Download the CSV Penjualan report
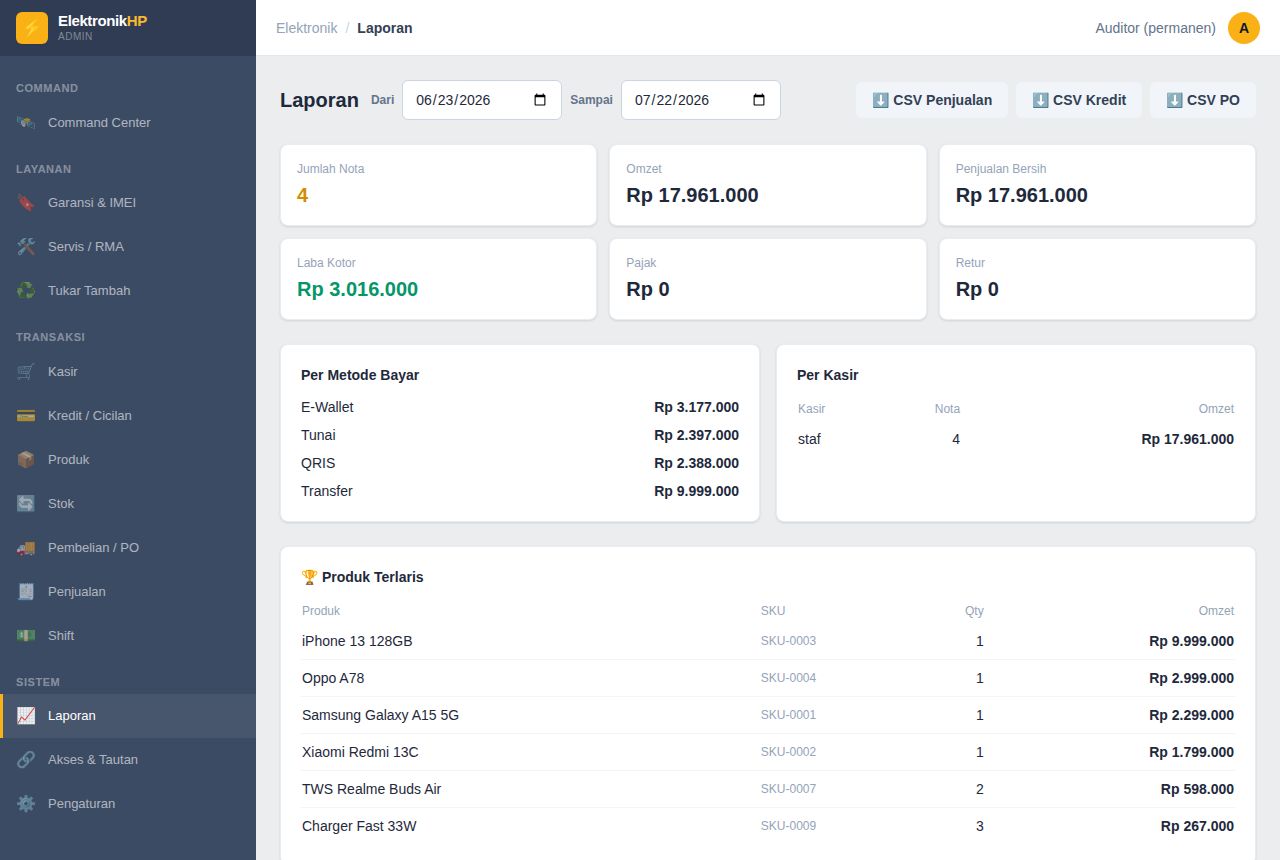Screen dimensions: 1280x860 [932, 100]
